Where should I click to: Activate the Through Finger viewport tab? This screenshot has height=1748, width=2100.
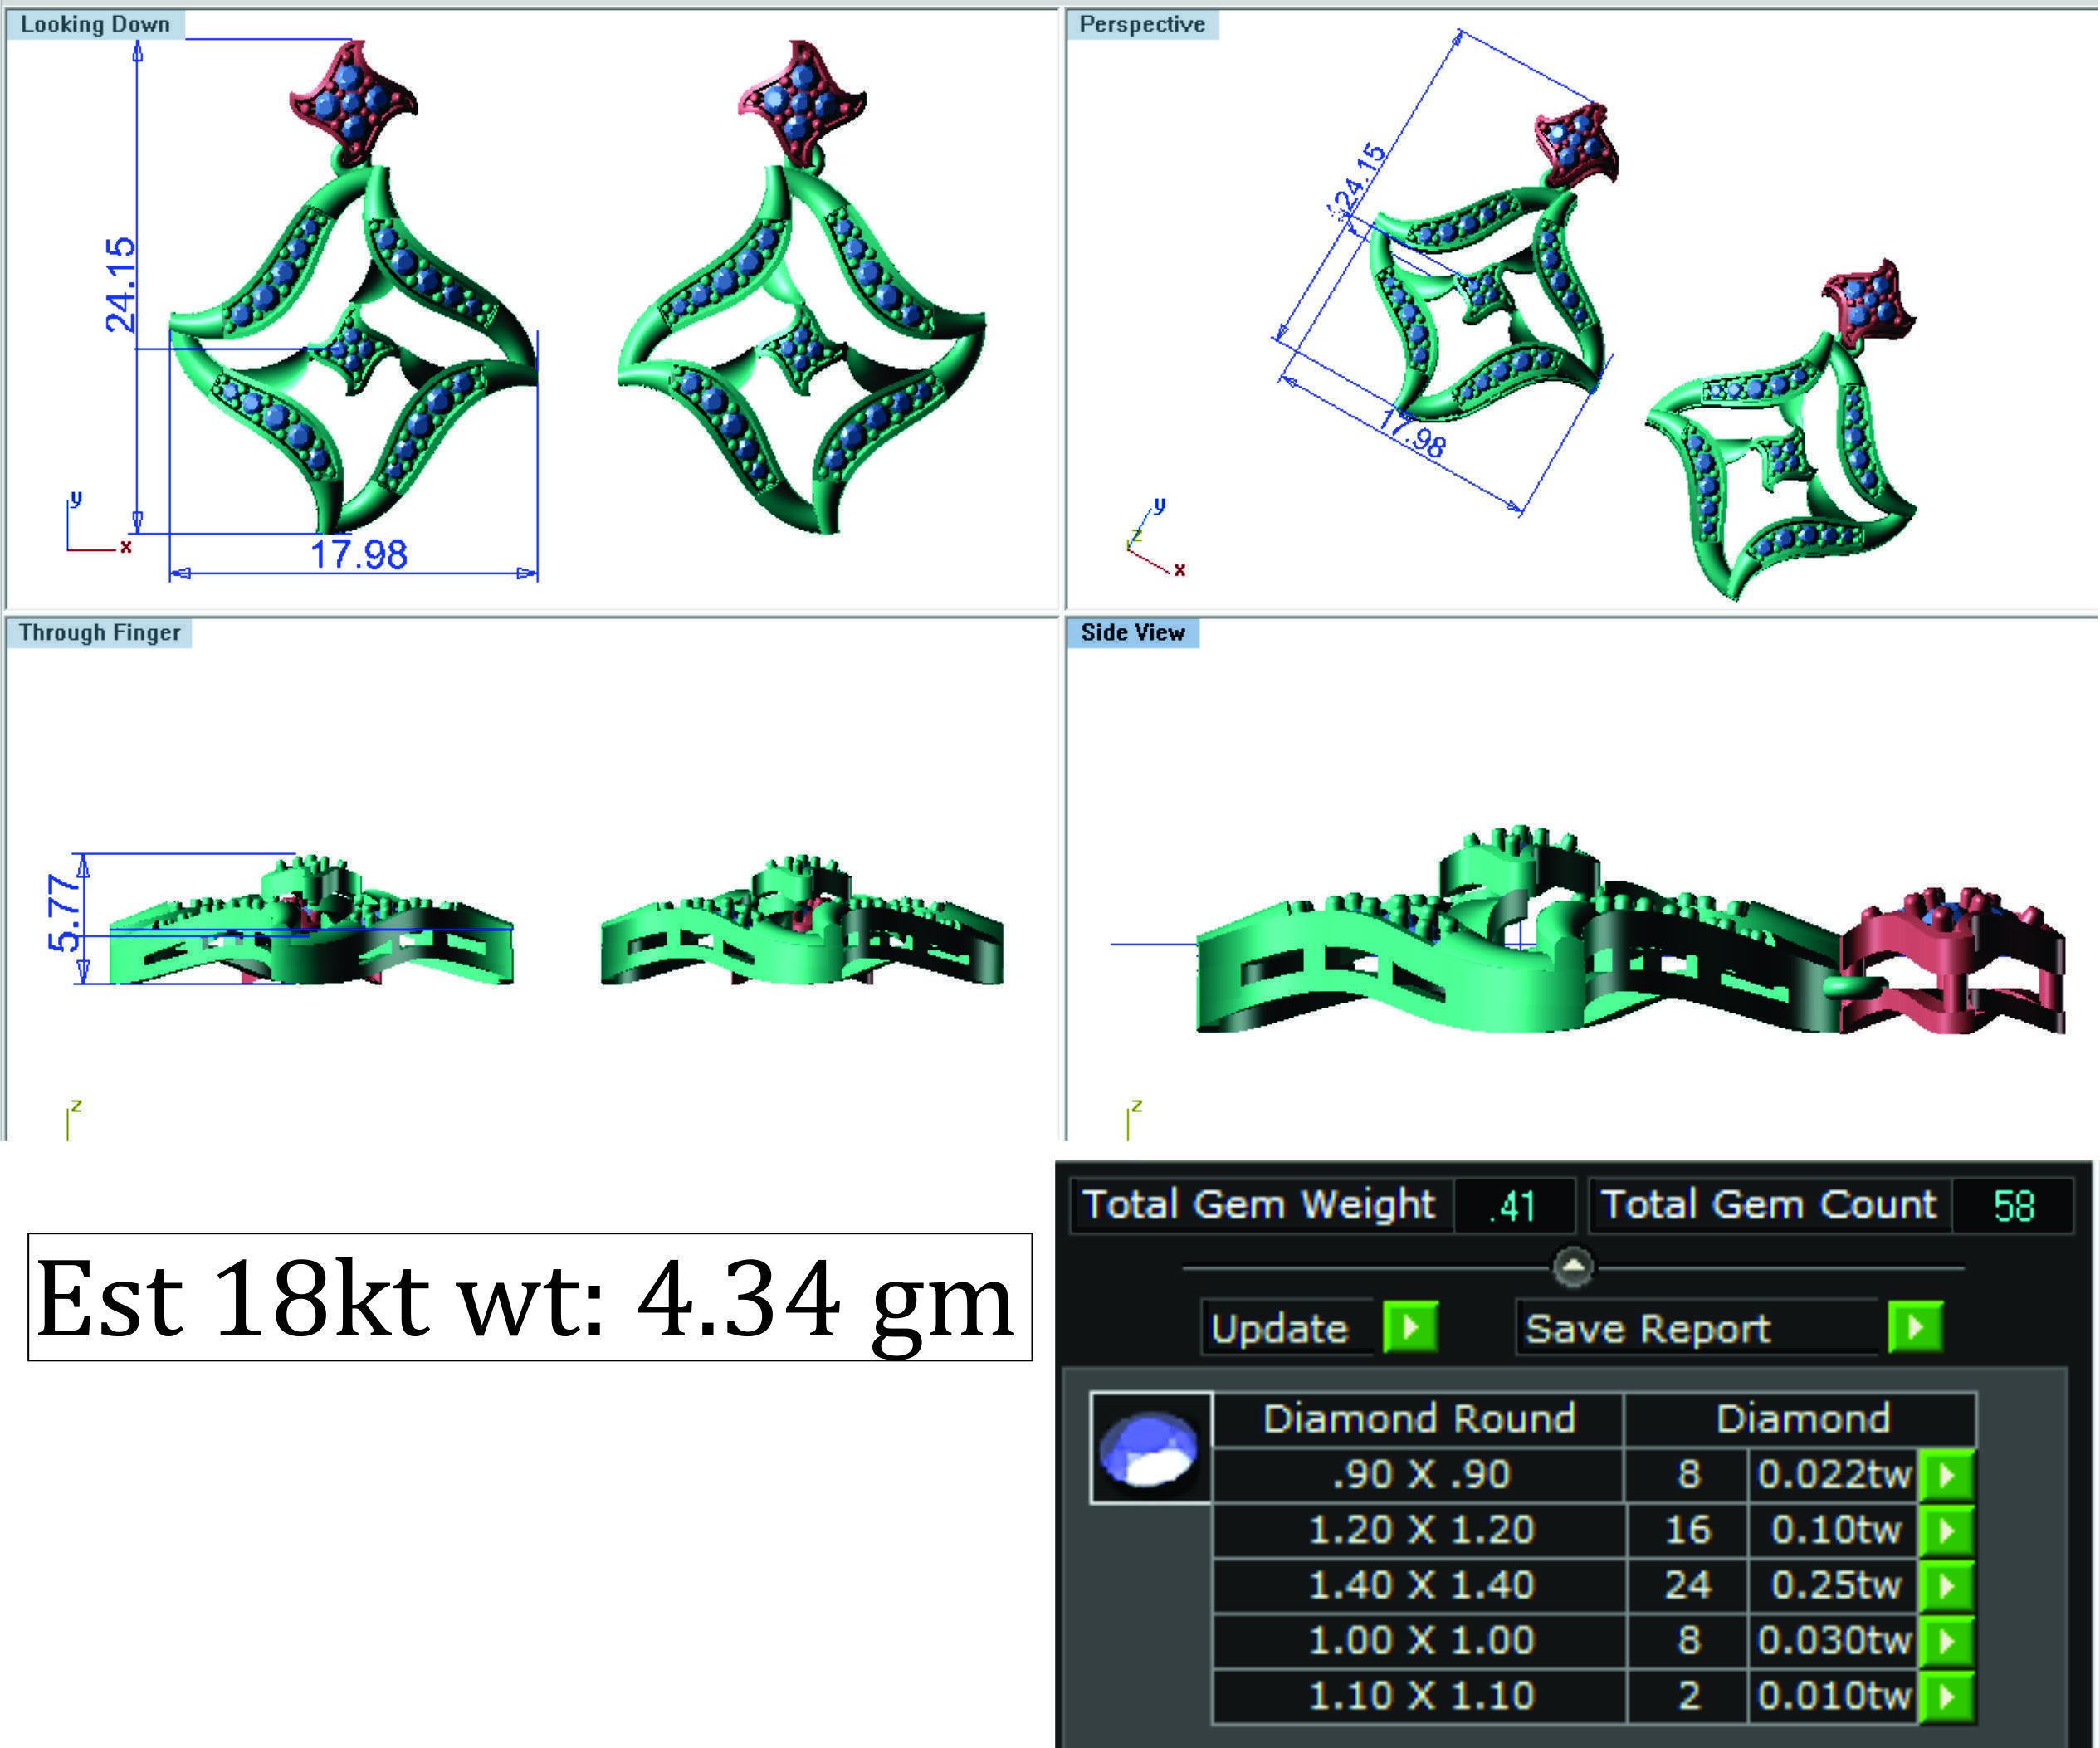[x=99, y=633]
